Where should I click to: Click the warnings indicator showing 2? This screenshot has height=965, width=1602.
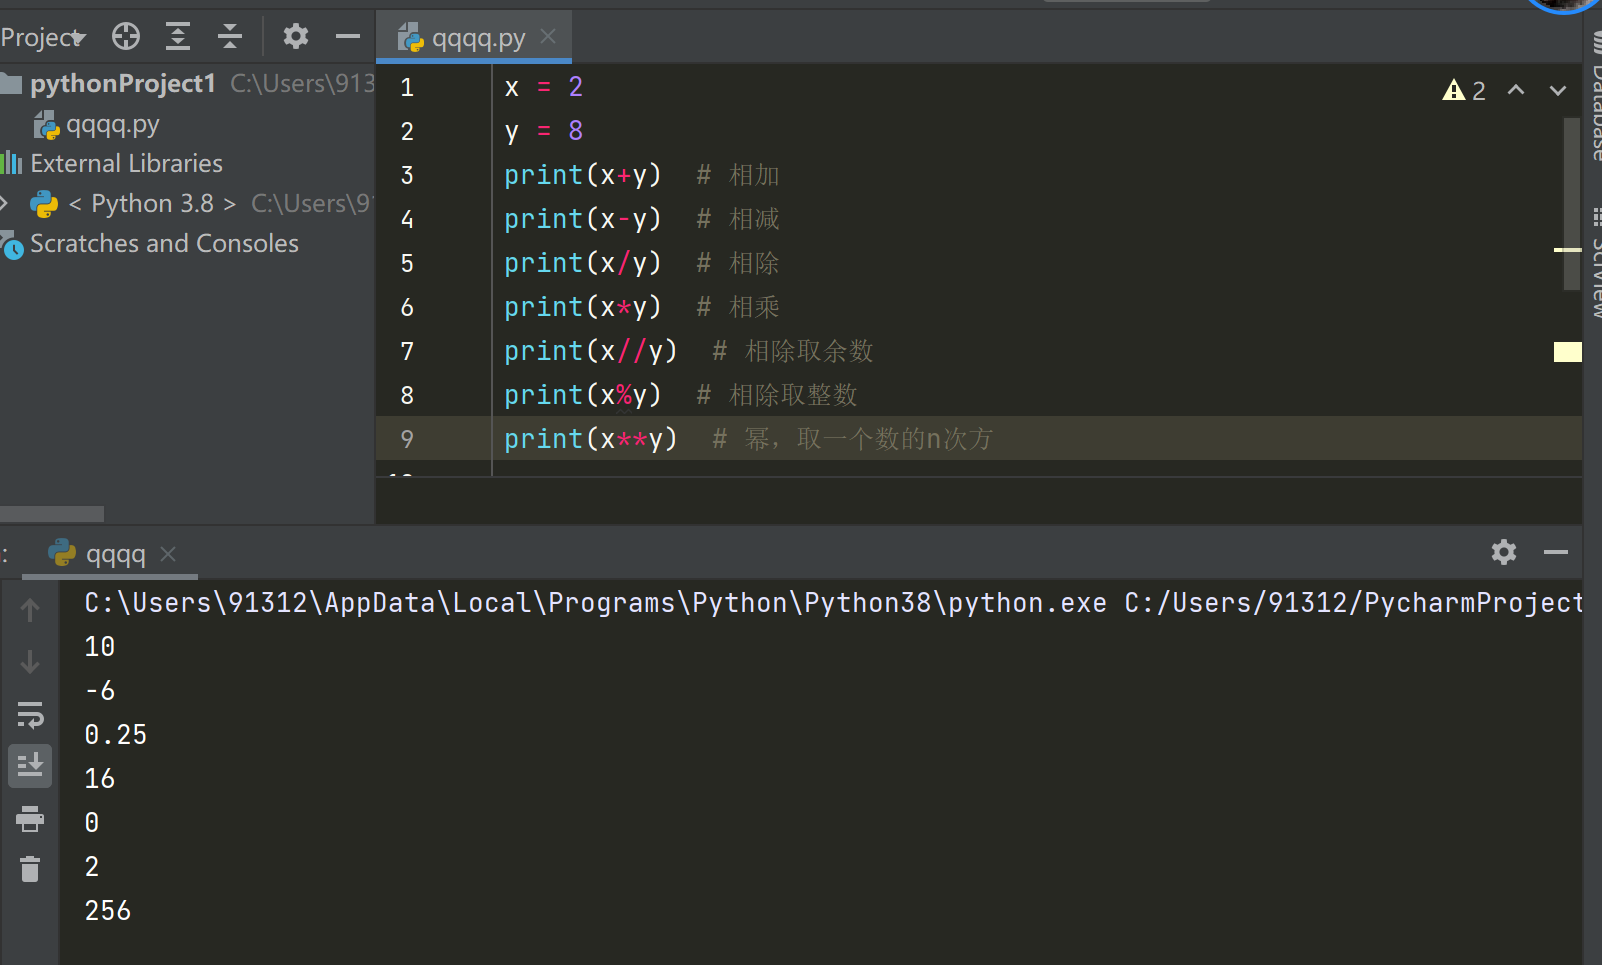point(1464,90)
